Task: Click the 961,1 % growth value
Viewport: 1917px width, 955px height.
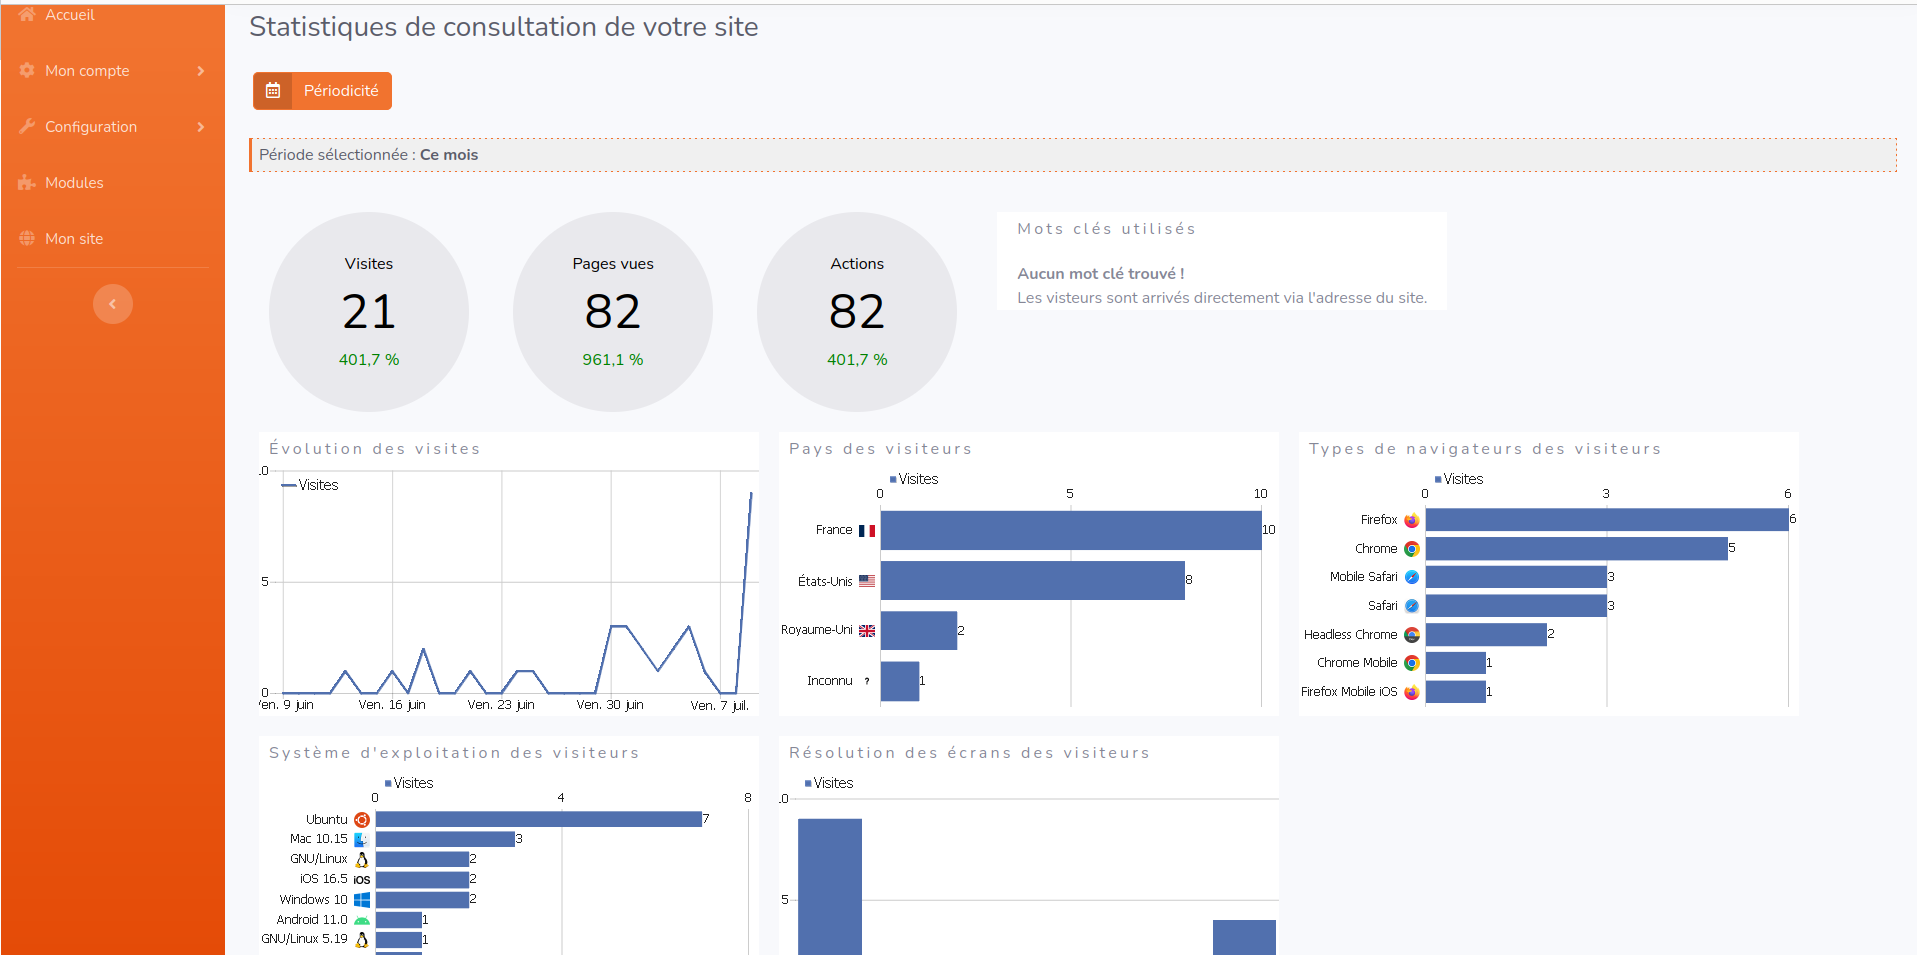Action: pyautogui.click(x=613, y=360)
